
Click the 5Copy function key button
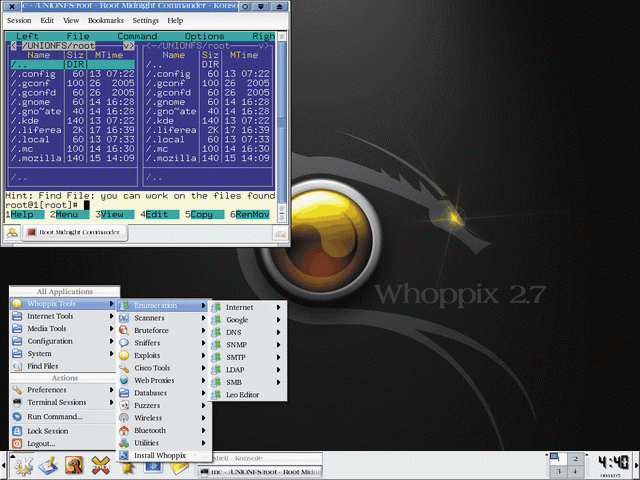pyautogui.click(x=204, y=215)
